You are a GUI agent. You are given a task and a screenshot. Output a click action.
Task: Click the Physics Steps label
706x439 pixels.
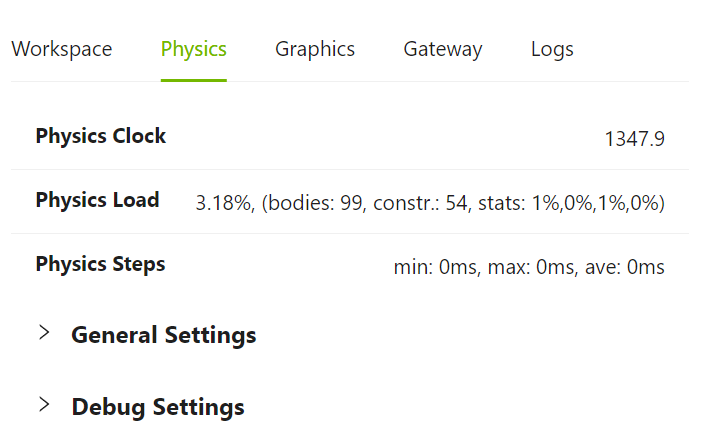click(100, 264)
